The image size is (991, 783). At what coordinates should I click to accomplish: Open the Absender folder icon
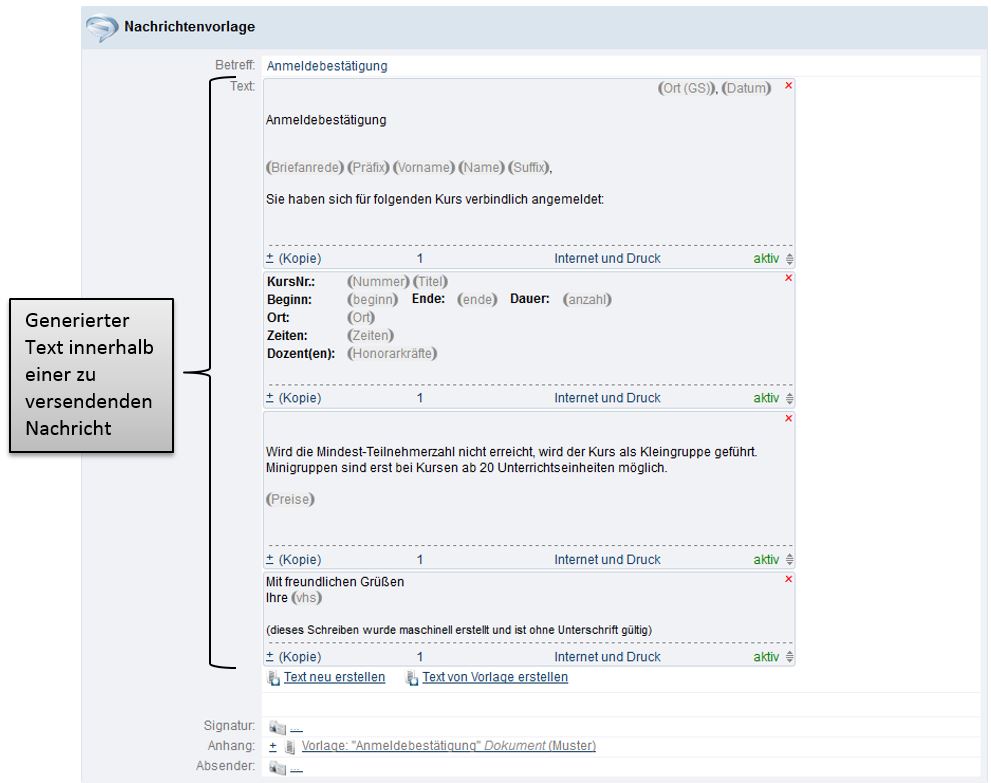pos(277,767)
